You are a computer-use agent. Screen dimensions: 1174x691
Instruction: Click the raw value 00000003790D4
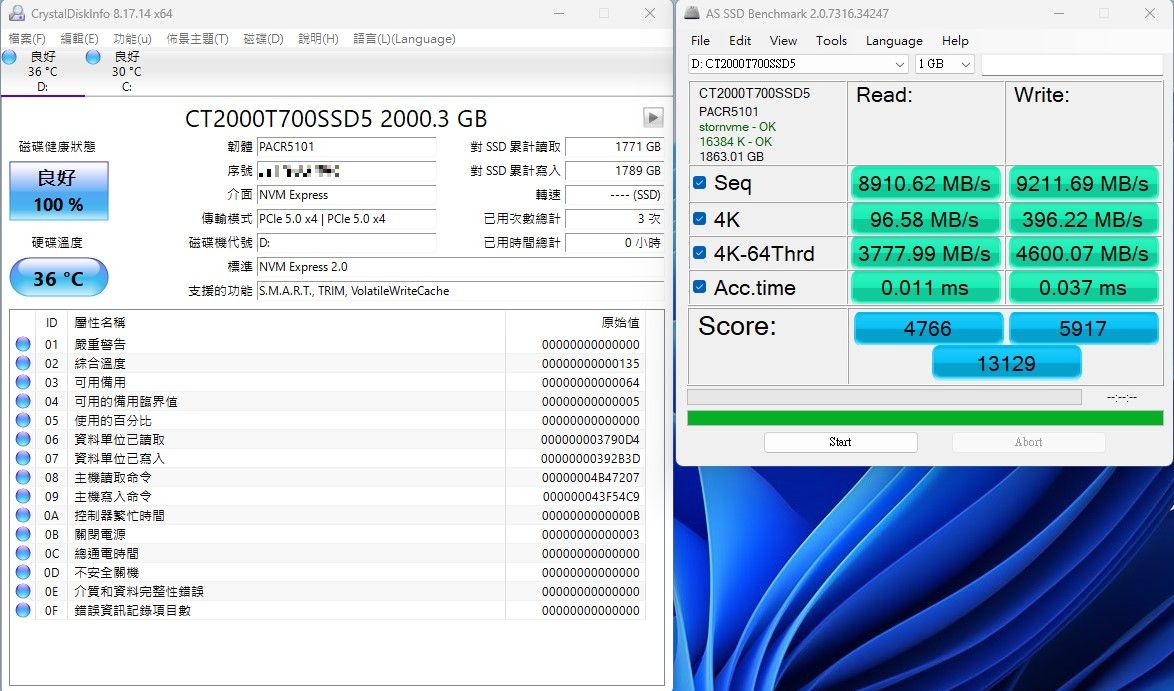(590, 439)
